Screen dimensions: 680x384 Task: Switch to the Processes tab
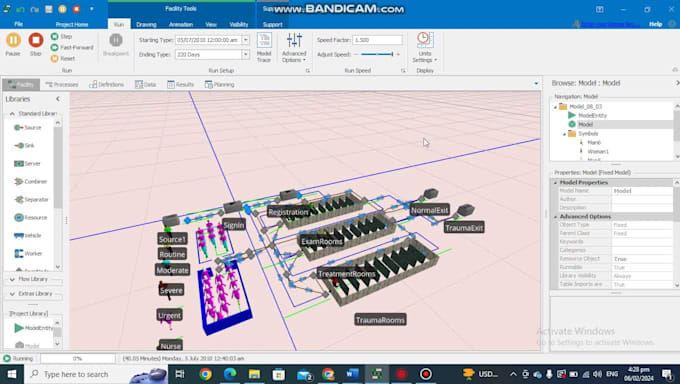(62, 85)
